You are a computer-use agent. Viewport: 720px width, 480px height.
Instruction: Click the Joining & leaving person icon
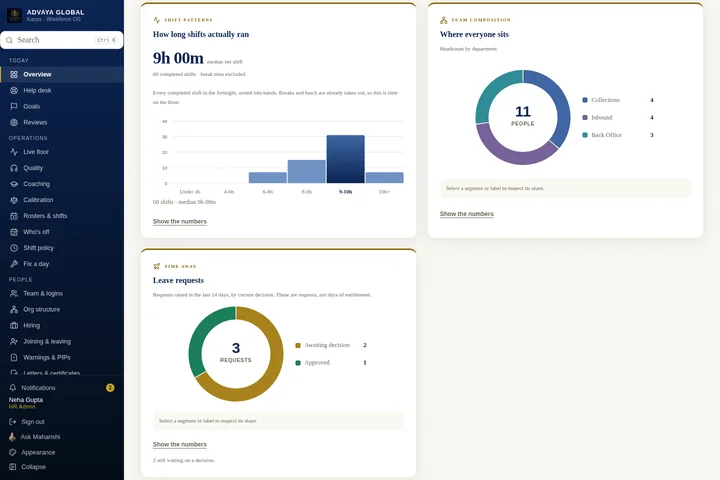(14, 342)
